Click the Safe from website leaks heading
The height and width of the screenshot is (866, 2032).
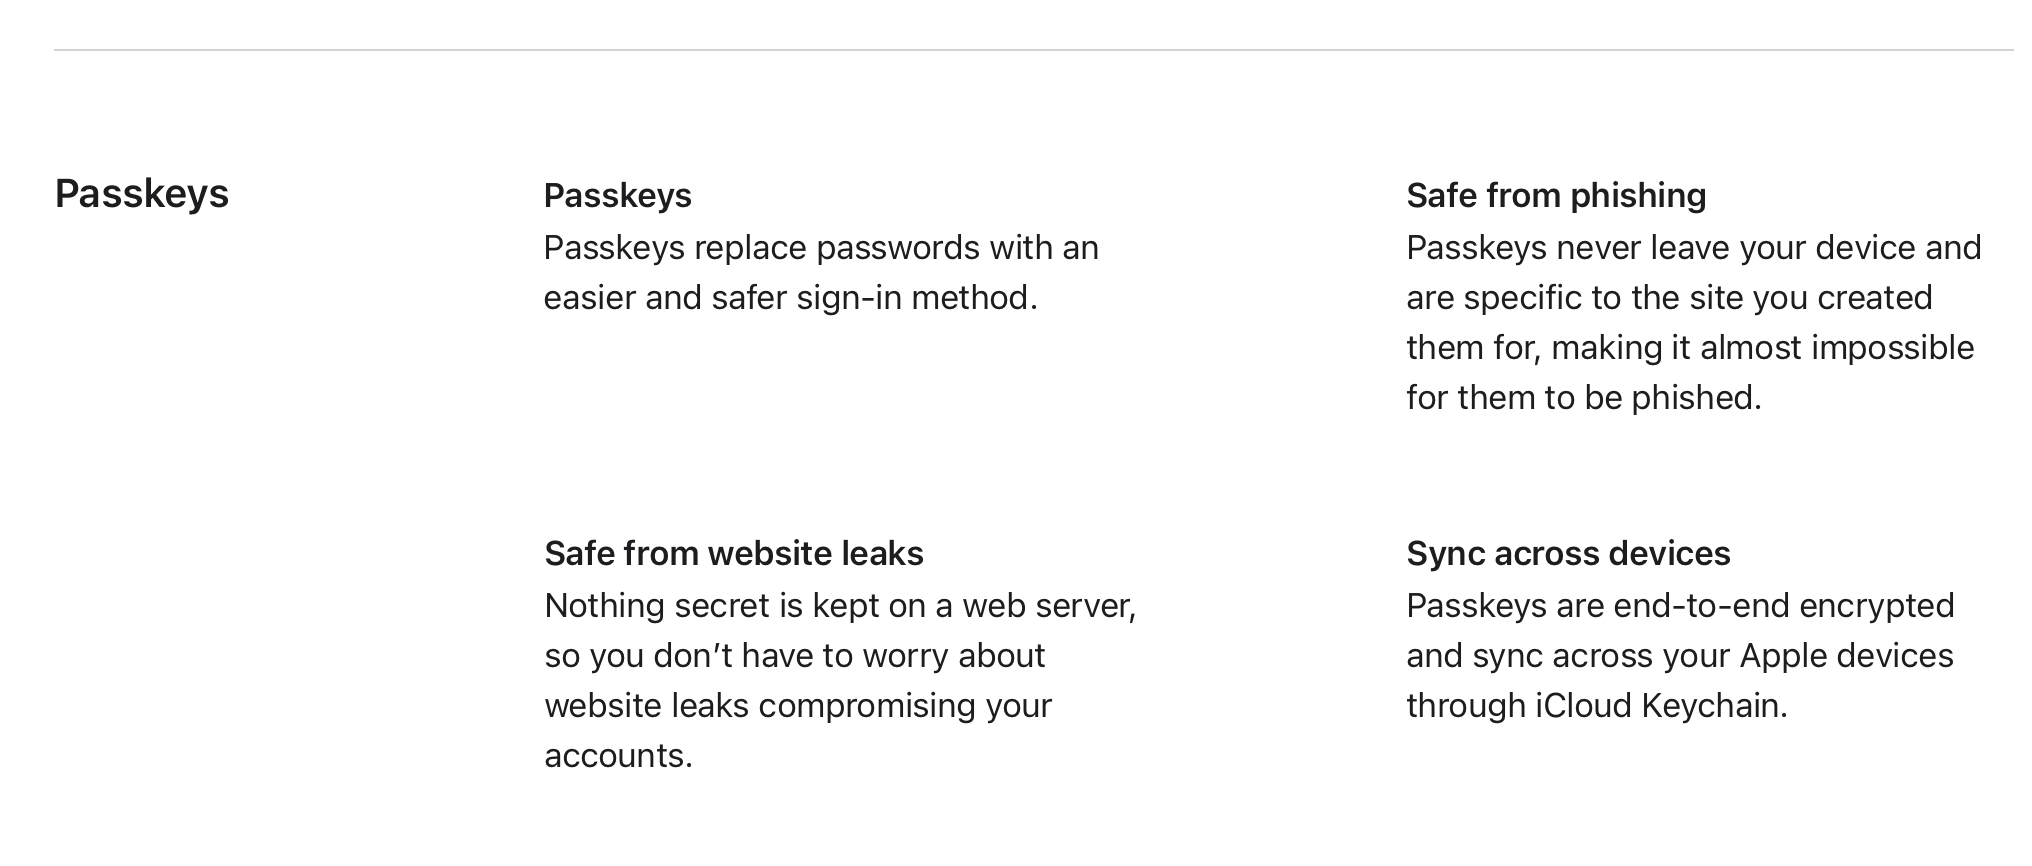click(734, 553)
